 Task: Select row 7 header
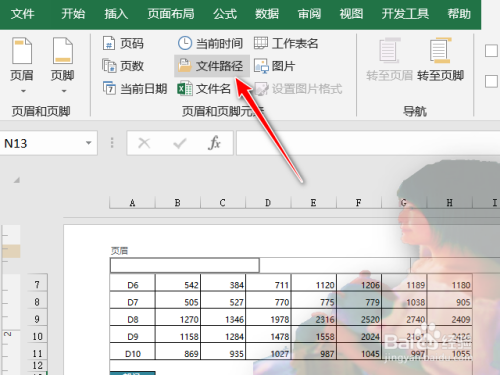37,284
